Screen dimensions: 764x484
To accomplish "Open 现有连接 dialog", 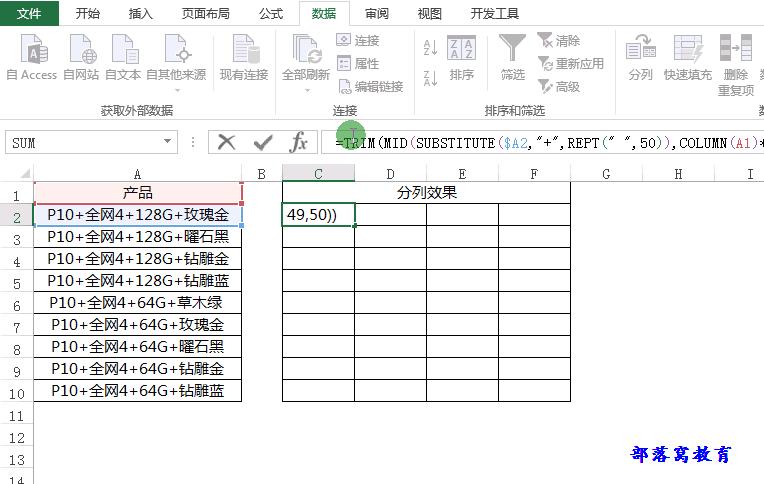I will pyautogui.click(x=244, y=57).
